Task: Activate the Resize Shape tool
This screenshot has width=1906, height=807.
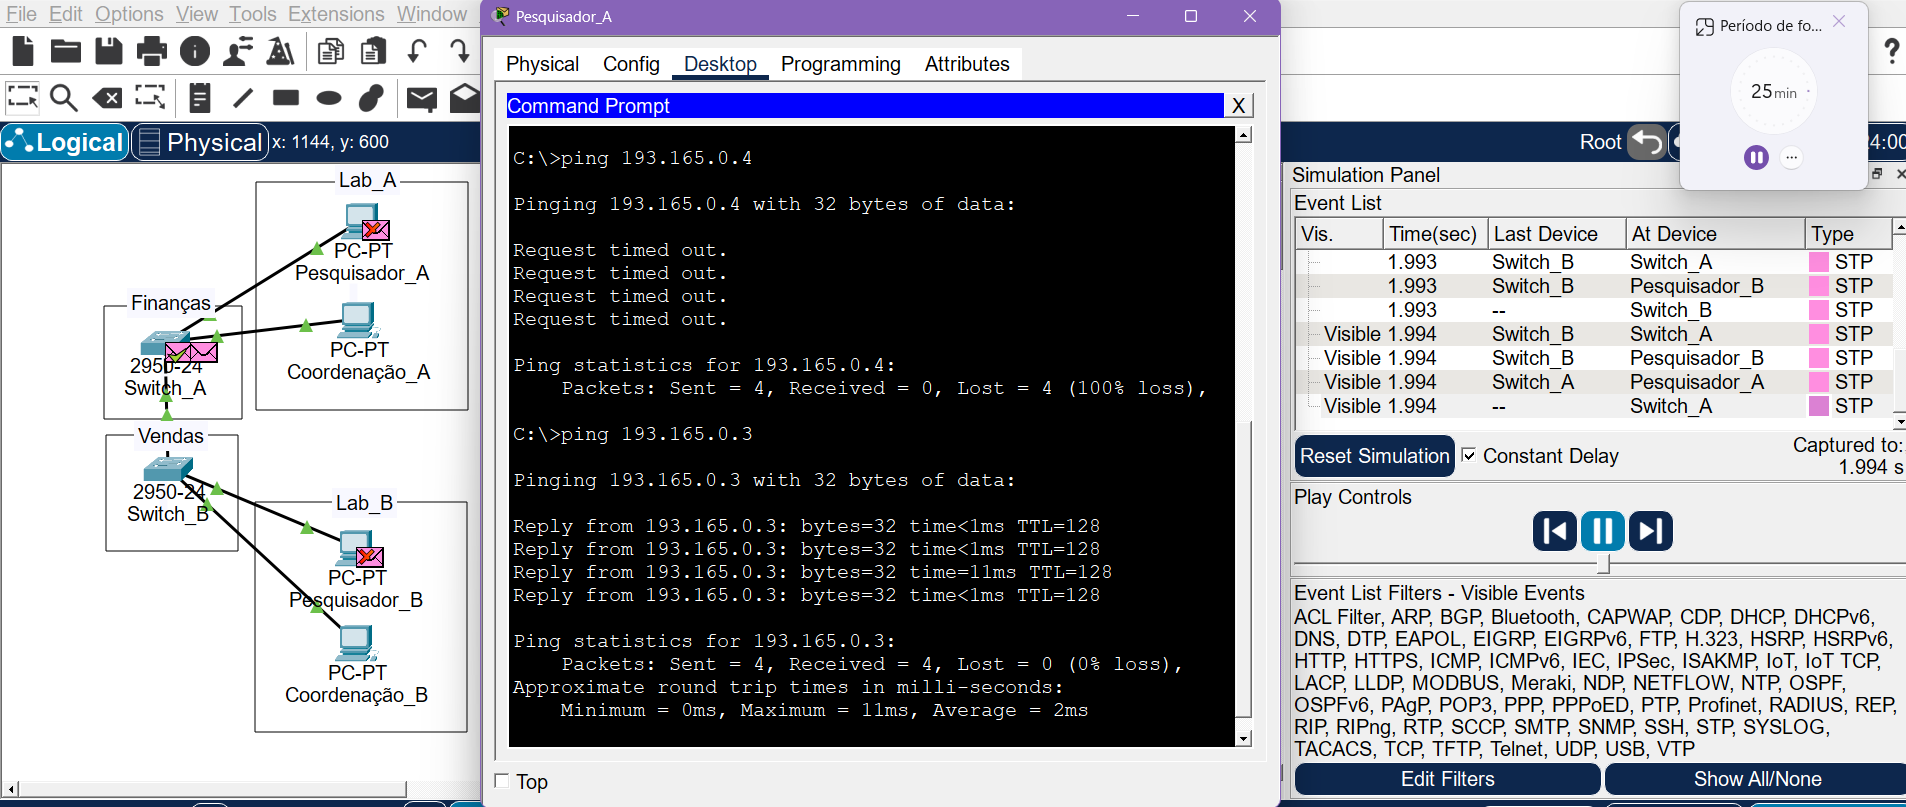Action: (150, 97)
